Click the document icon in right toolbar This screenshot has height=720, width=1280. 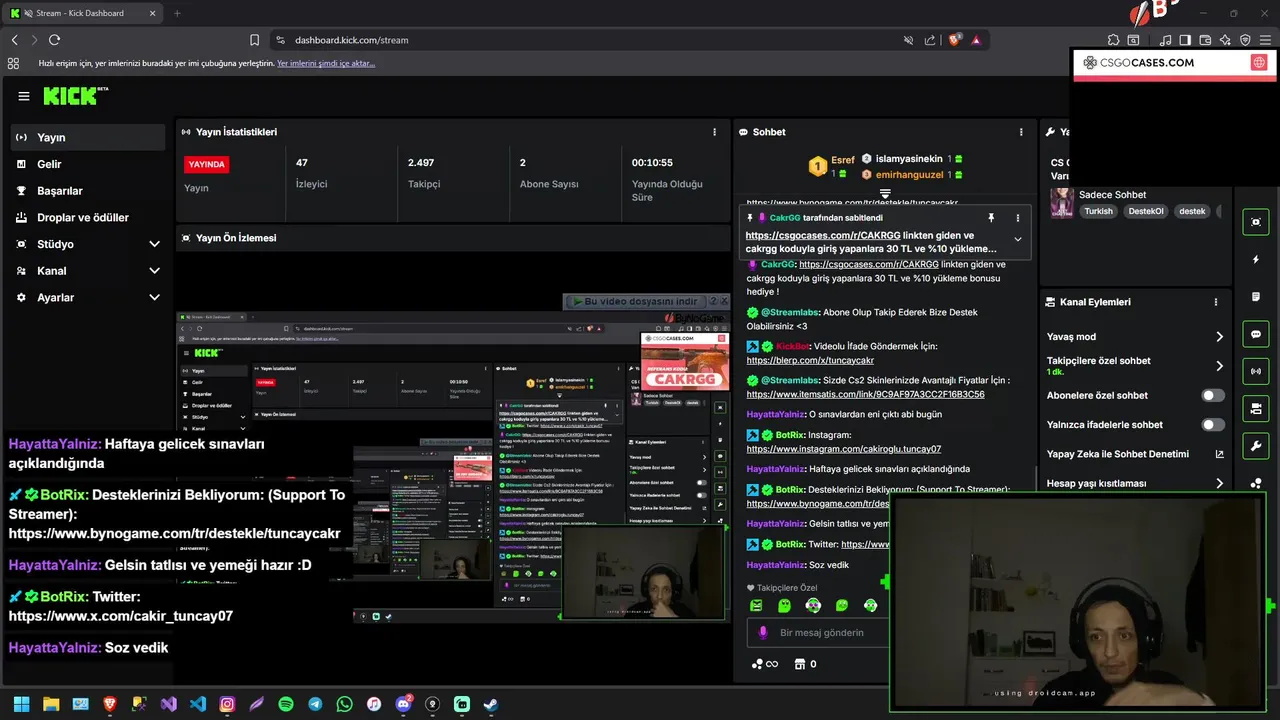point(1256,297)
